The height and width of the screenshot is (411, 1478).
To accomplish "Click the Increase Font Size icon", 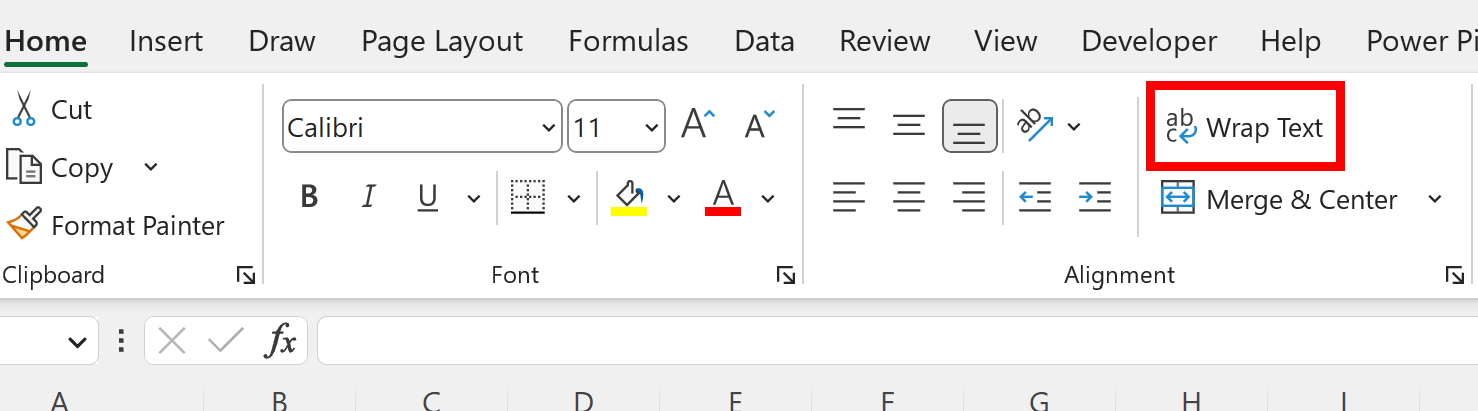I will click(x=699, y=125).
